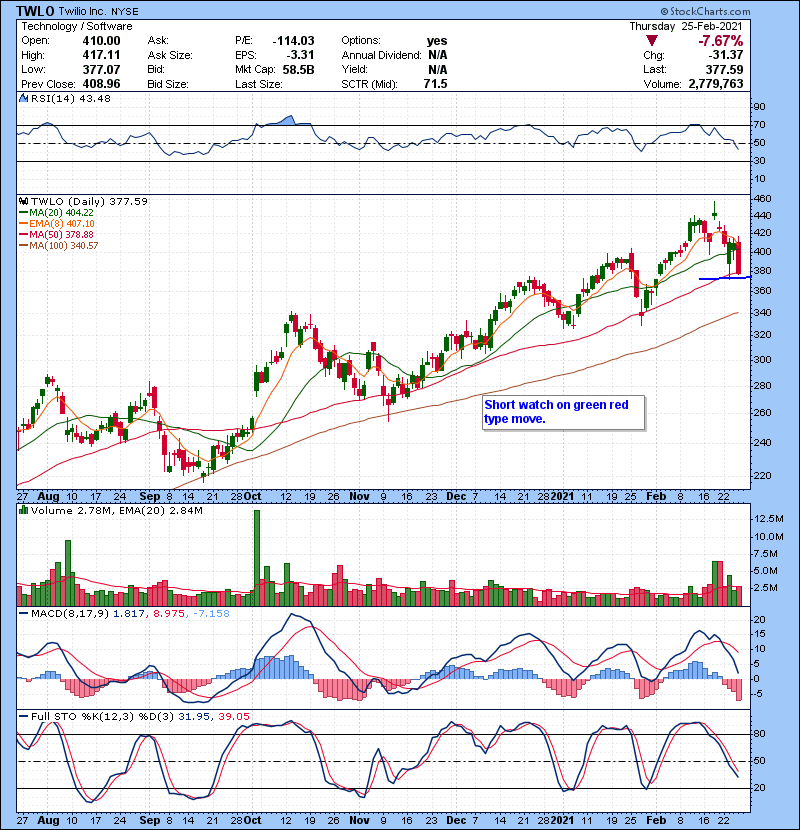The height and width of the screenshot is (830, 800).
Task: Click the Open value 410.00
Action: tap(101, 41)
